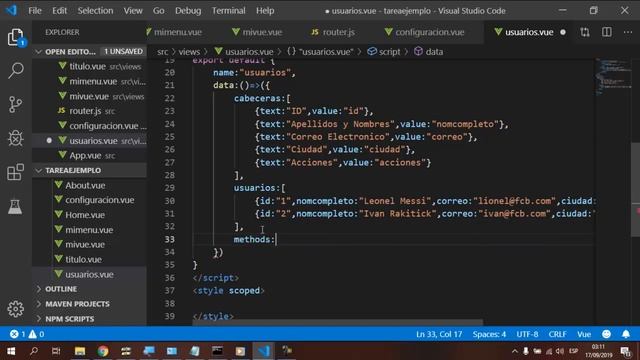640x360 pixels.
Task: Open the Selection menu
Action: pyautogui.click(x=96, y=11)
